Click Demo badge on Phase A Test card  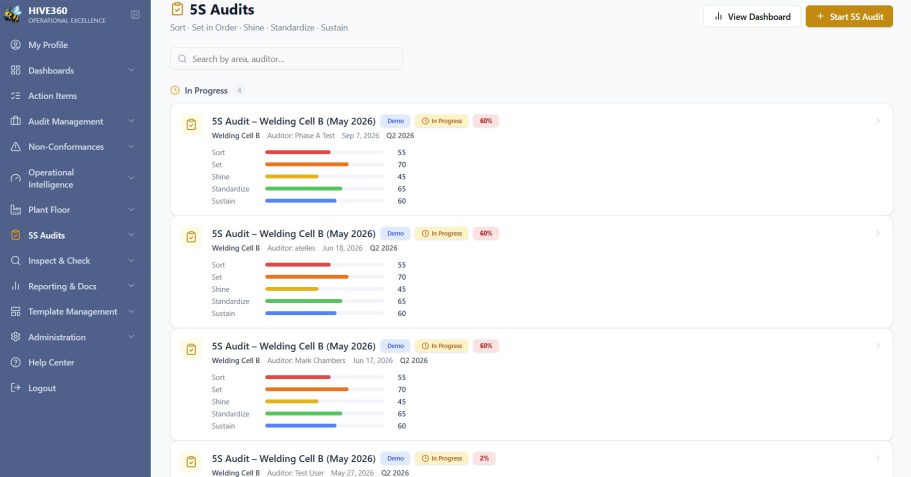tap(396, 121)
